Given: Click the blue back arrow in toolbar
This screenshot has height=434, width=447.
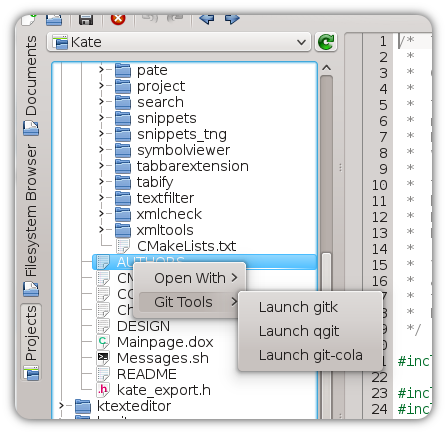Looking at the screenshot, I should (x=207, y=19).
